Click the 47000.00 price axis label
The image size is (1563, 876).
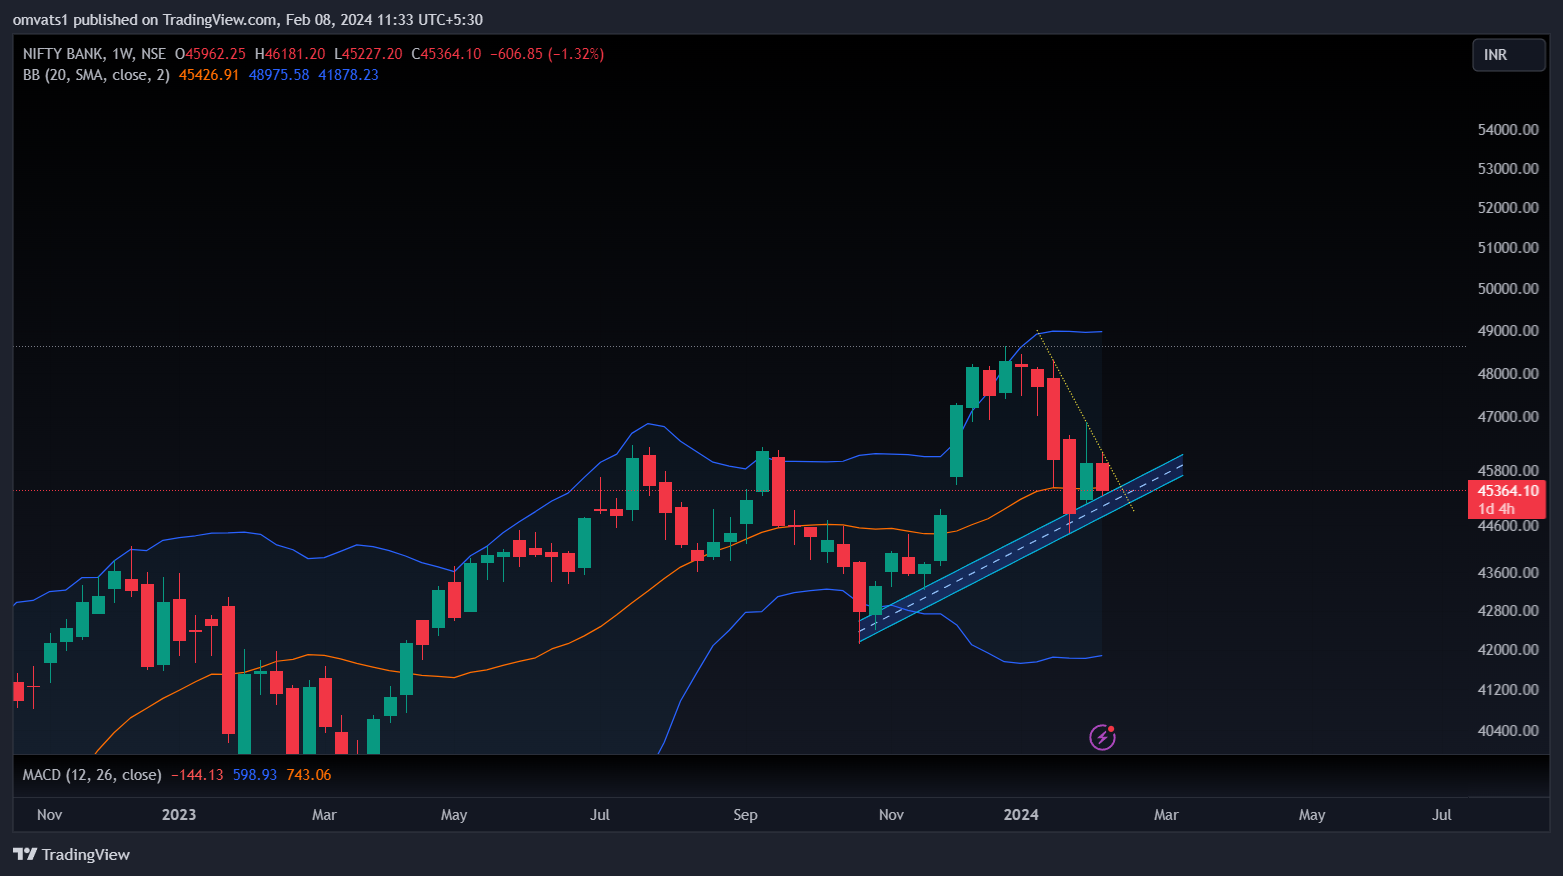tap(1508, 416)
